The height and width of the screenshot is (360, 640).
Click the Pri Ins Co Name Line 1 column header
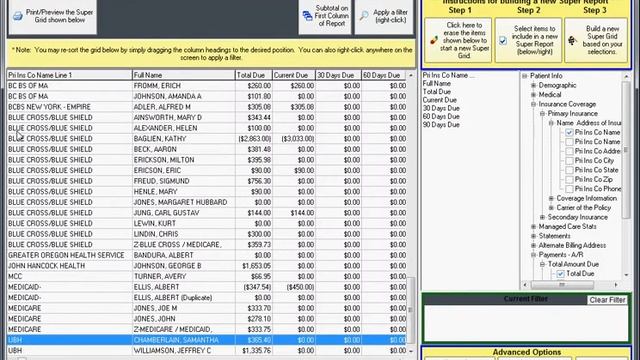[x=69, y=75]
